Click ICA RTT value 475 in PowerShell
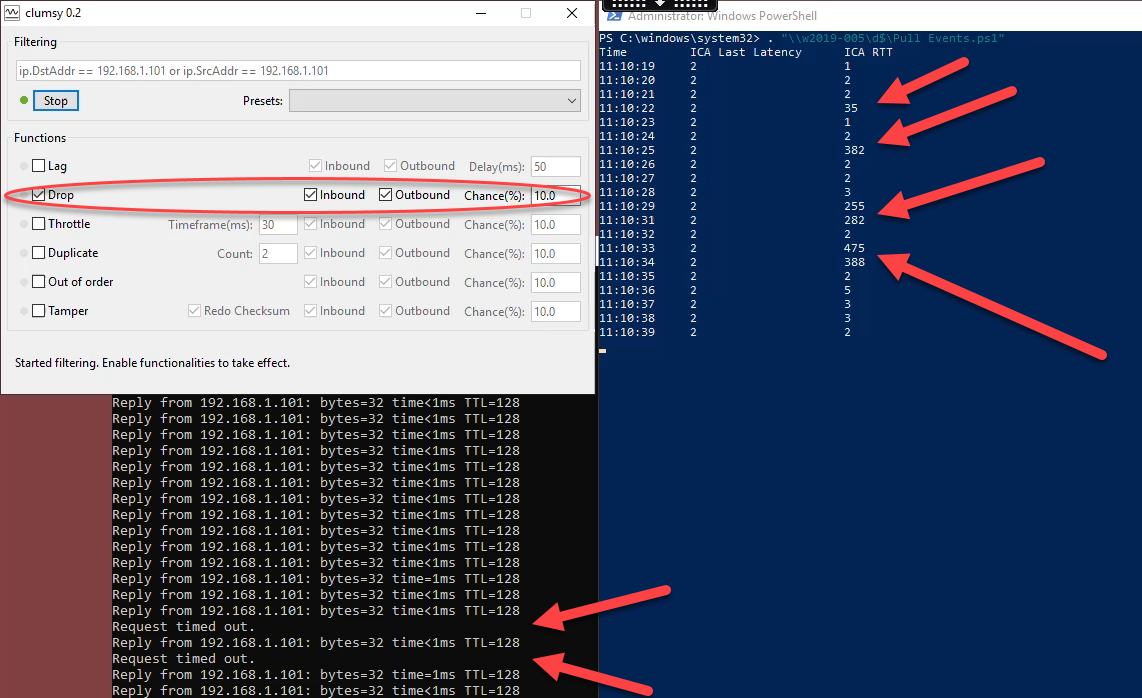This screenshot has width=1142, height=698. (854, 248)
